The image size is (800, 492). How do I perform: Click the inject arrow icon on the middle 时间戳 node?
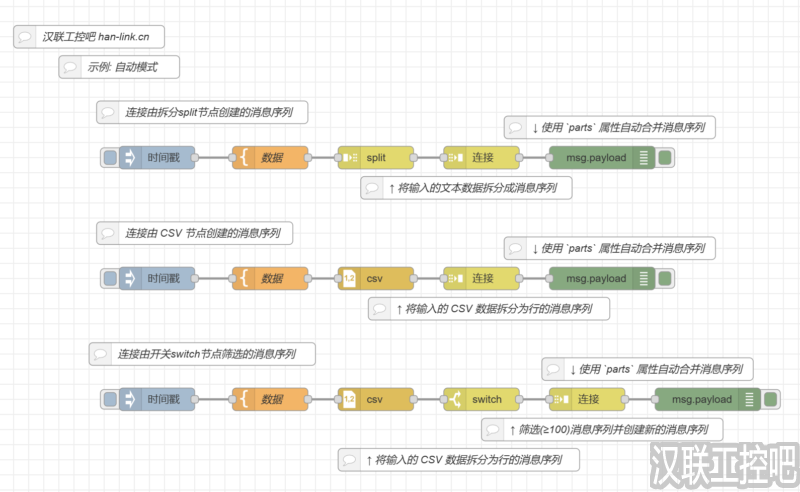tap(130, 278)
